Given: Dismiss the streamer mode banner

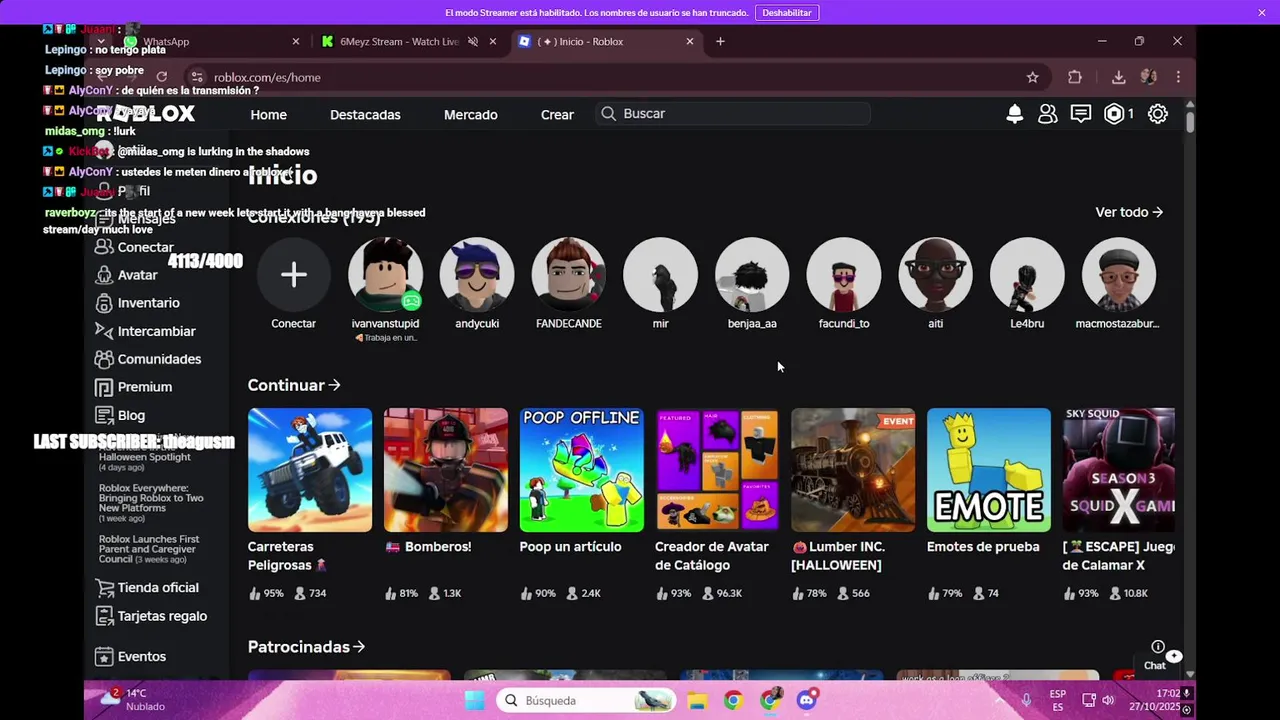Looking at the screenshot, I should [x=1262, y=13].
